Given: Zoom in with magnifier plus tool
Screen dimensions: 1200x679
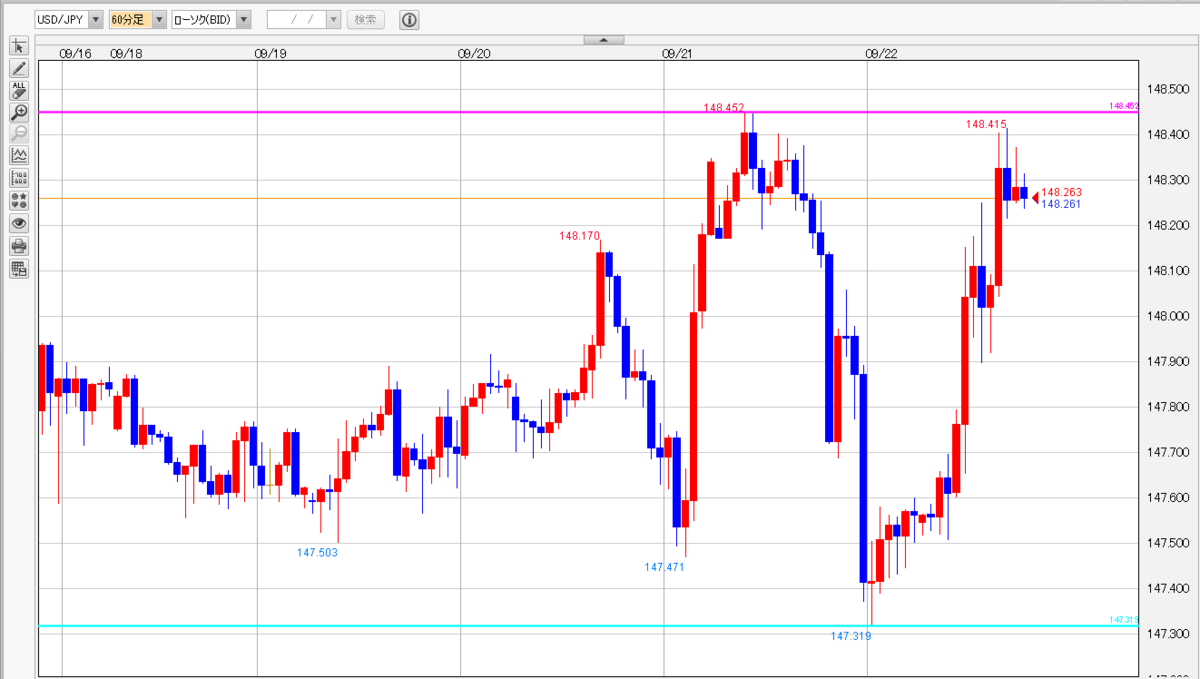Looking at the screenshot, I should 19,112.
